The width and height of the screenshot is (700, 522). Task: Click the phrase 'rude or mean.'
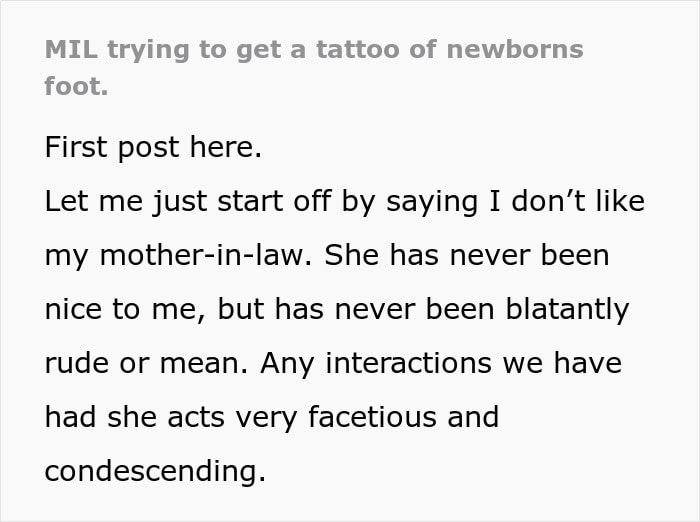pyautogui.click(x=146, y=363)
